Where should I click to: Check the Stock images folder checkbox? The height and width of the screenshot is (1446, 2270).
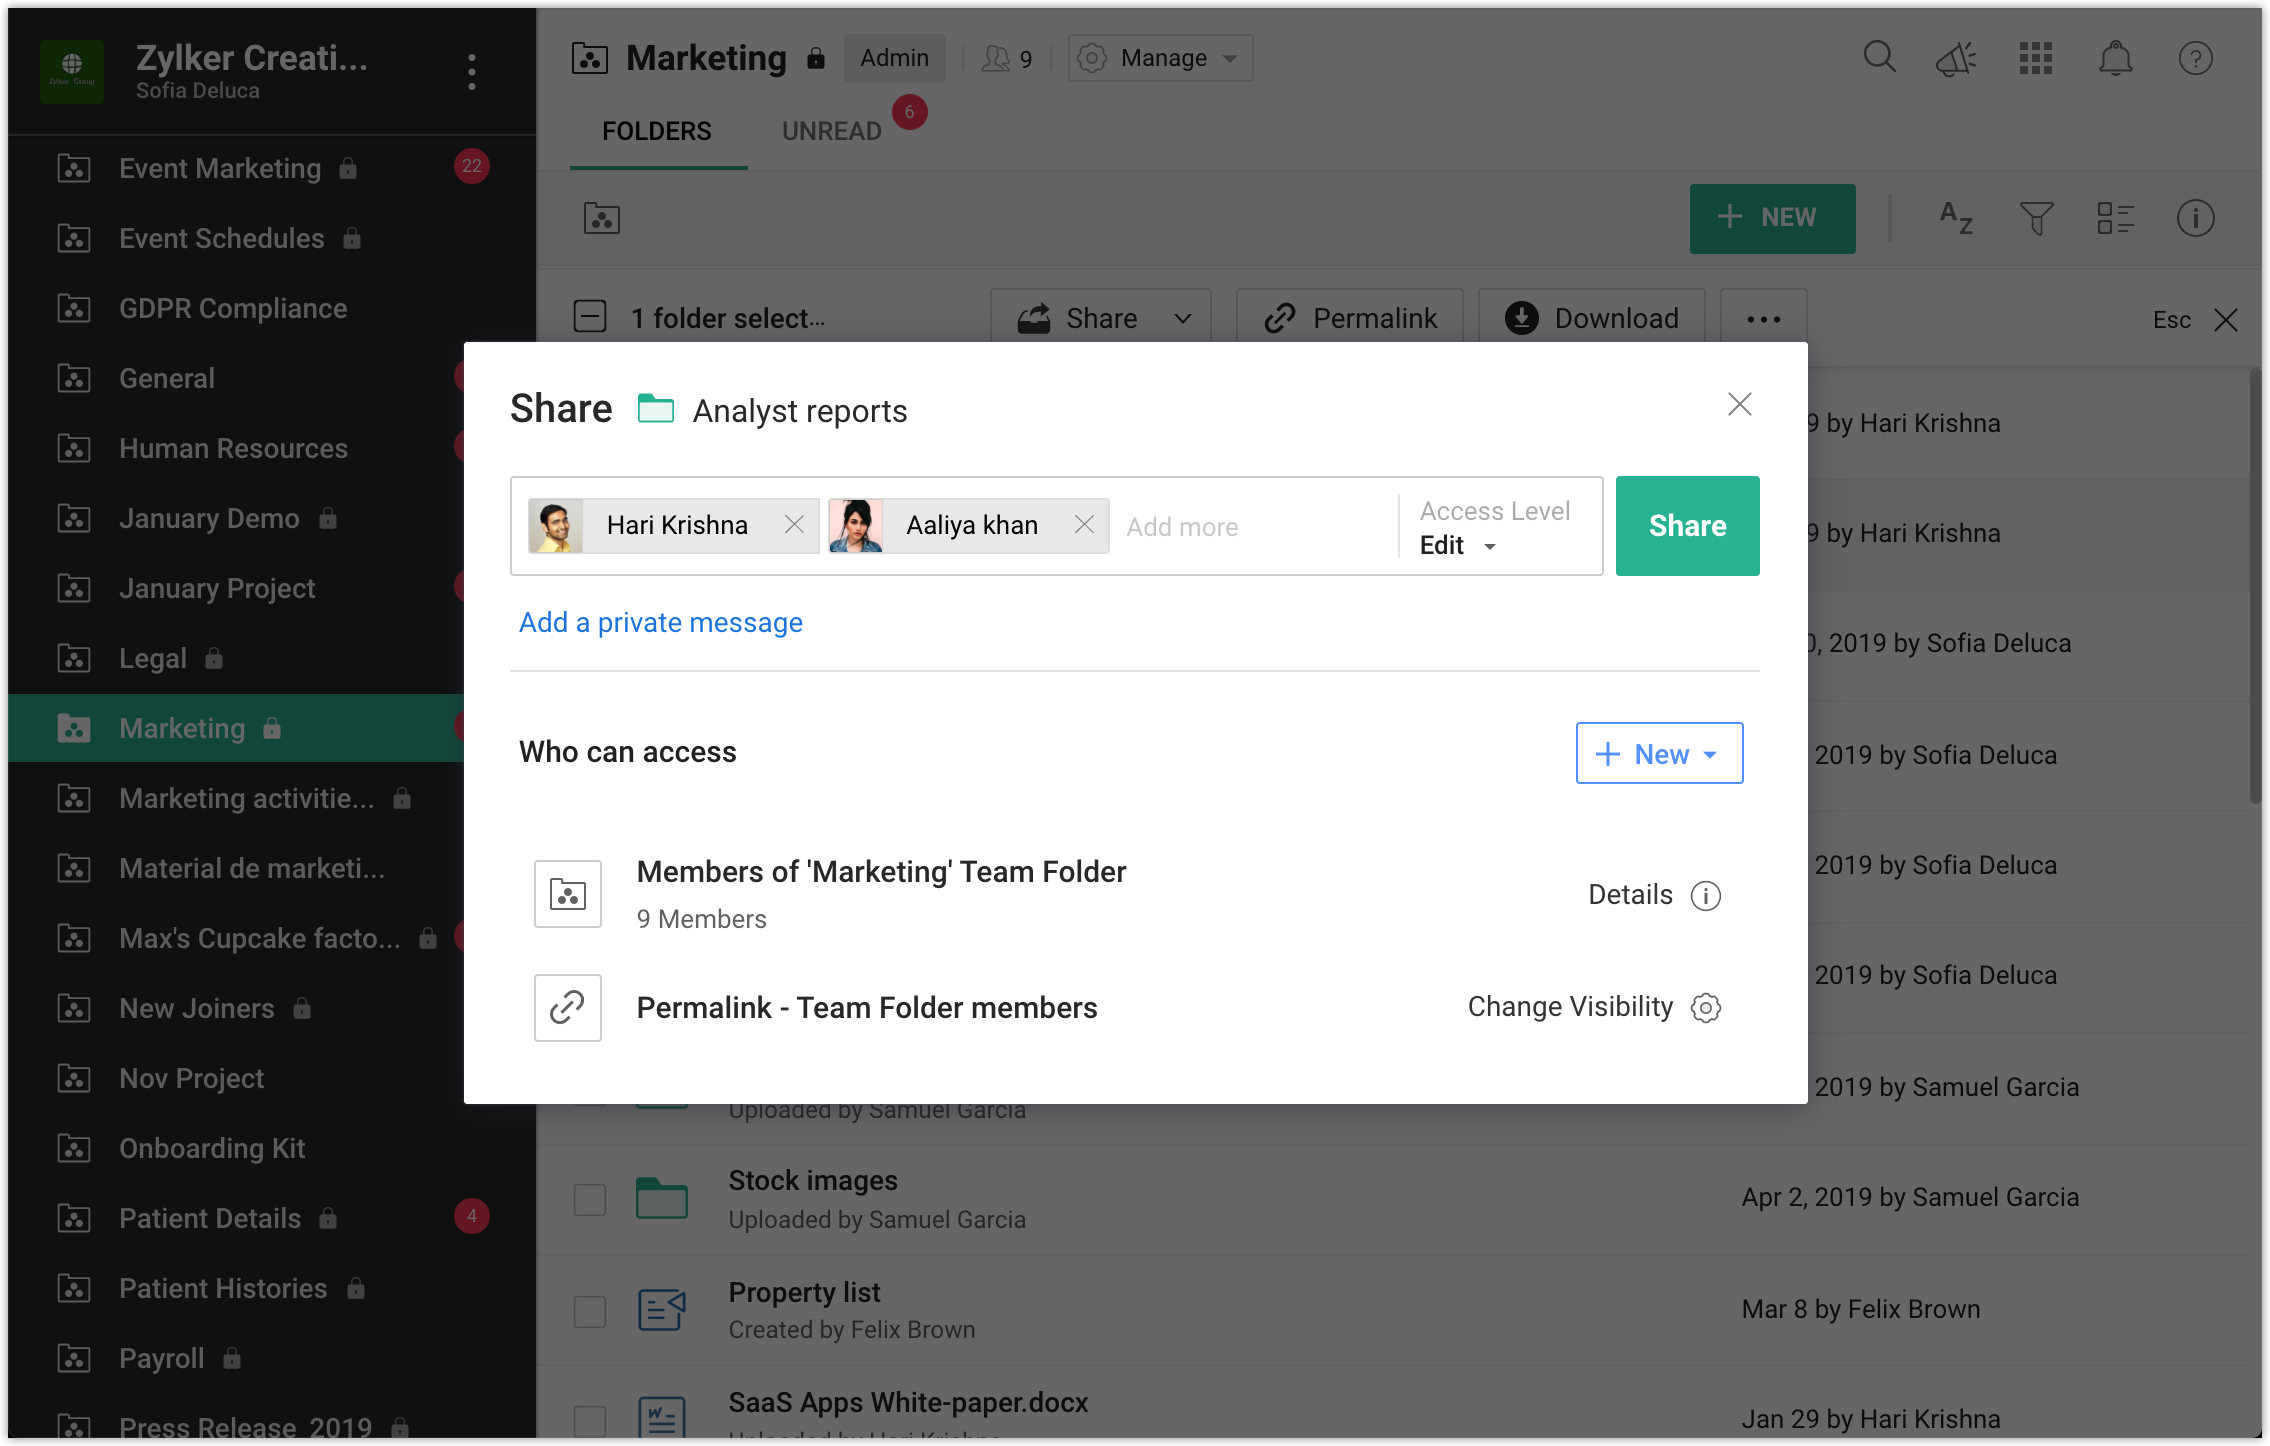pos(590,1199)
